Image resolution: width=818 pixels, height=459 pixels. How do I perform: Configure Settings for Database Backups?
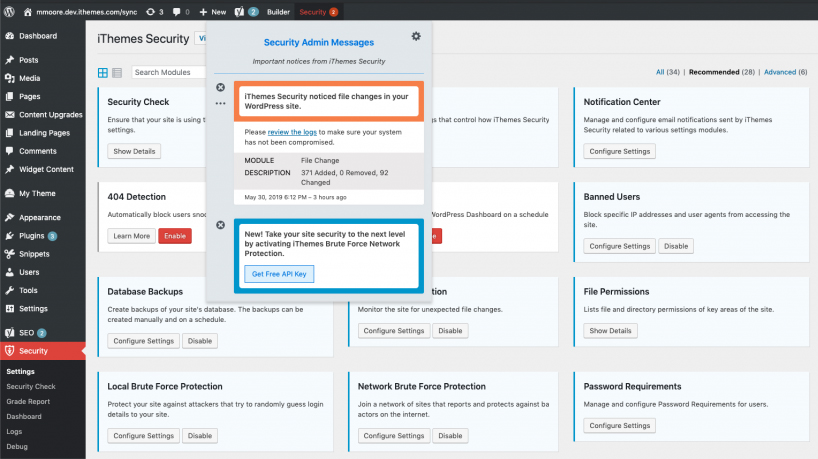point(143,341)
